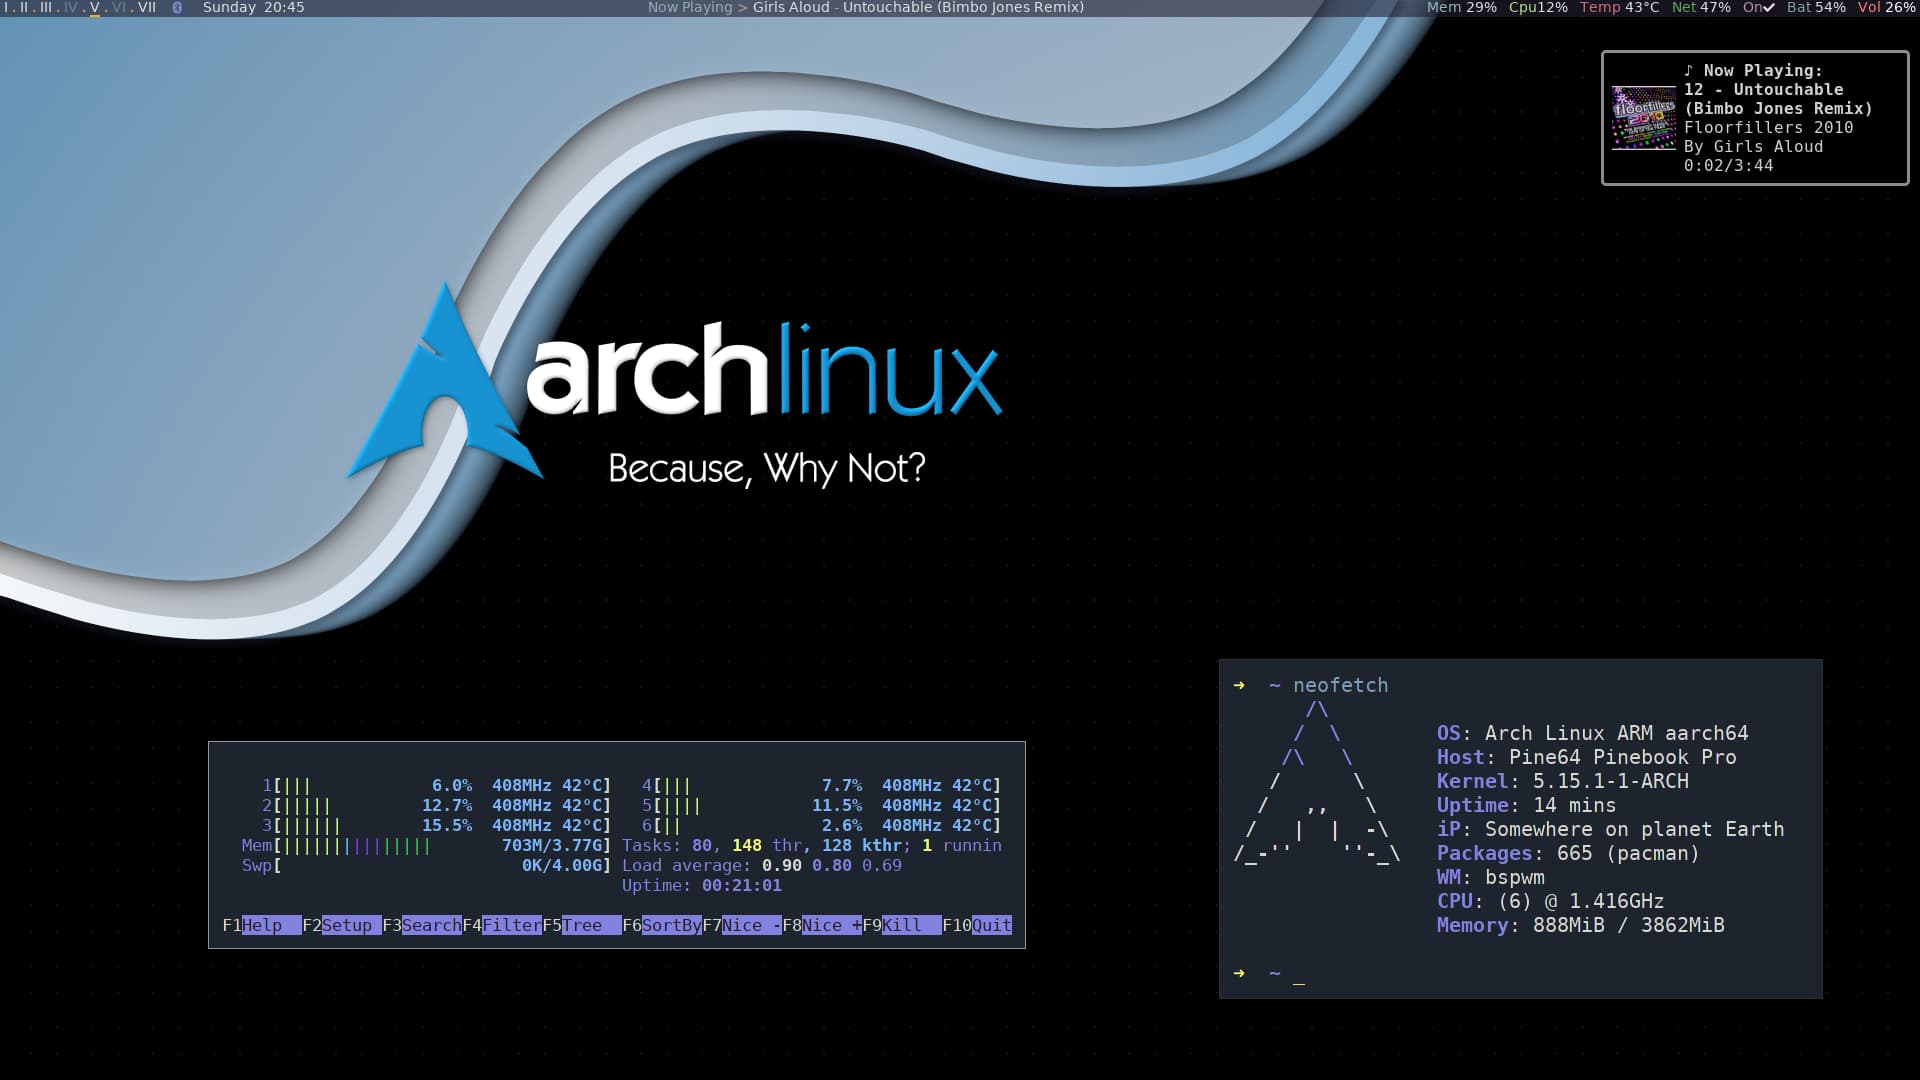Screen dimensions: 1920x1080
Task: Click the CPU (6) @ 1.416GHz line
Action: click(1550, 901)
